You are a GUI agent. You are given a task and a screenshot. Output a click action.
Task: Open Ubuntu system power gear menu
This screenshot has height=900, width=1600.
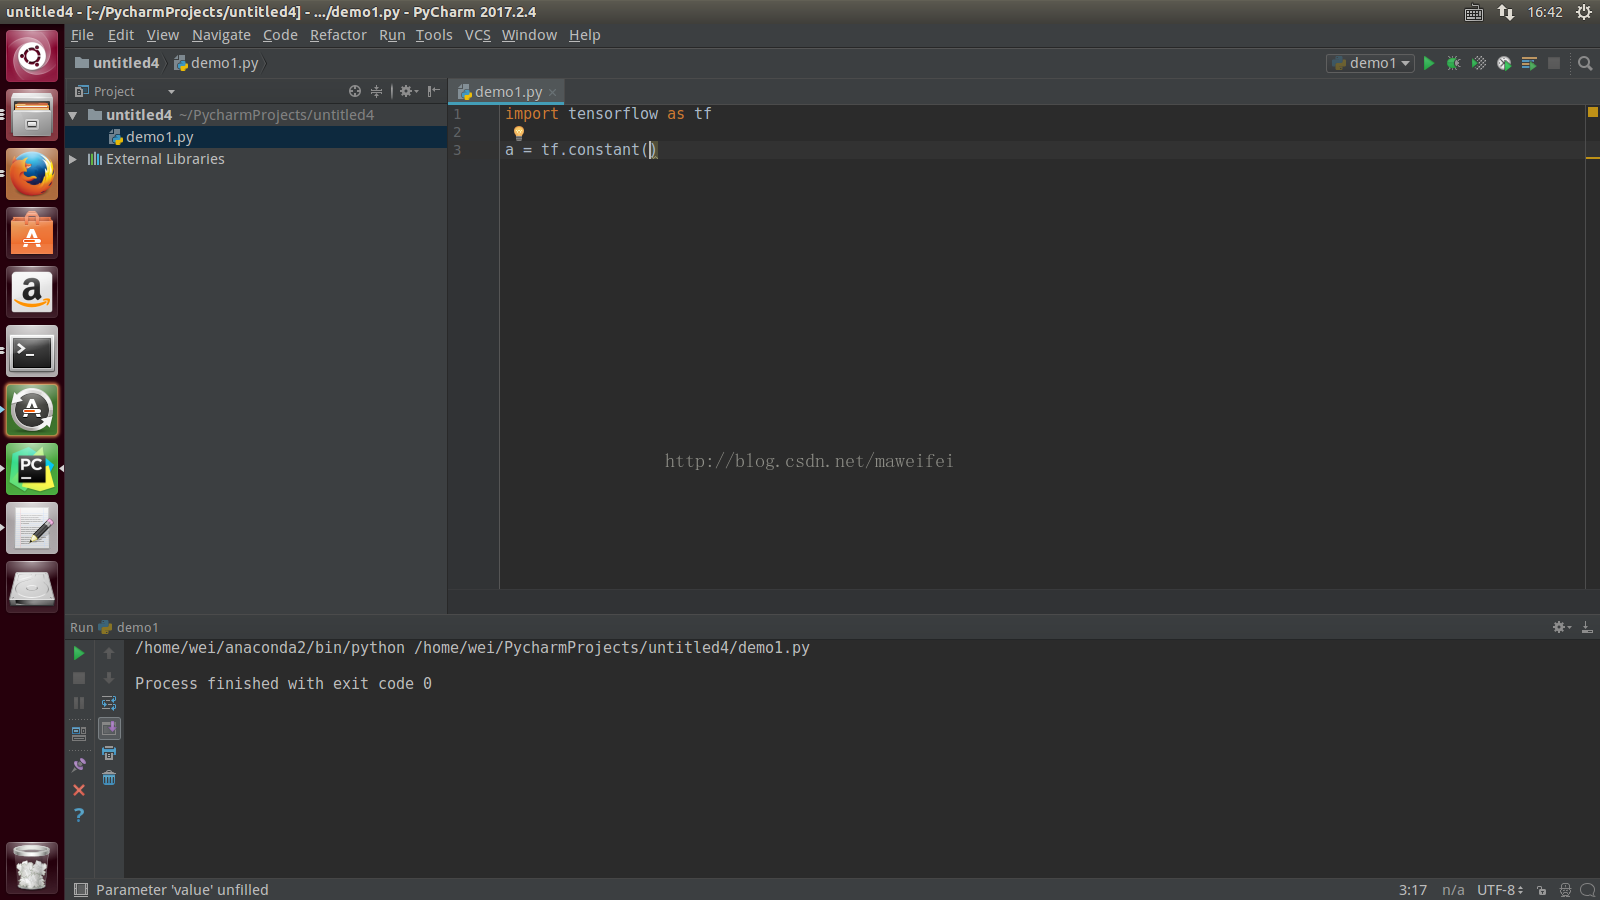click(1584, 12)
